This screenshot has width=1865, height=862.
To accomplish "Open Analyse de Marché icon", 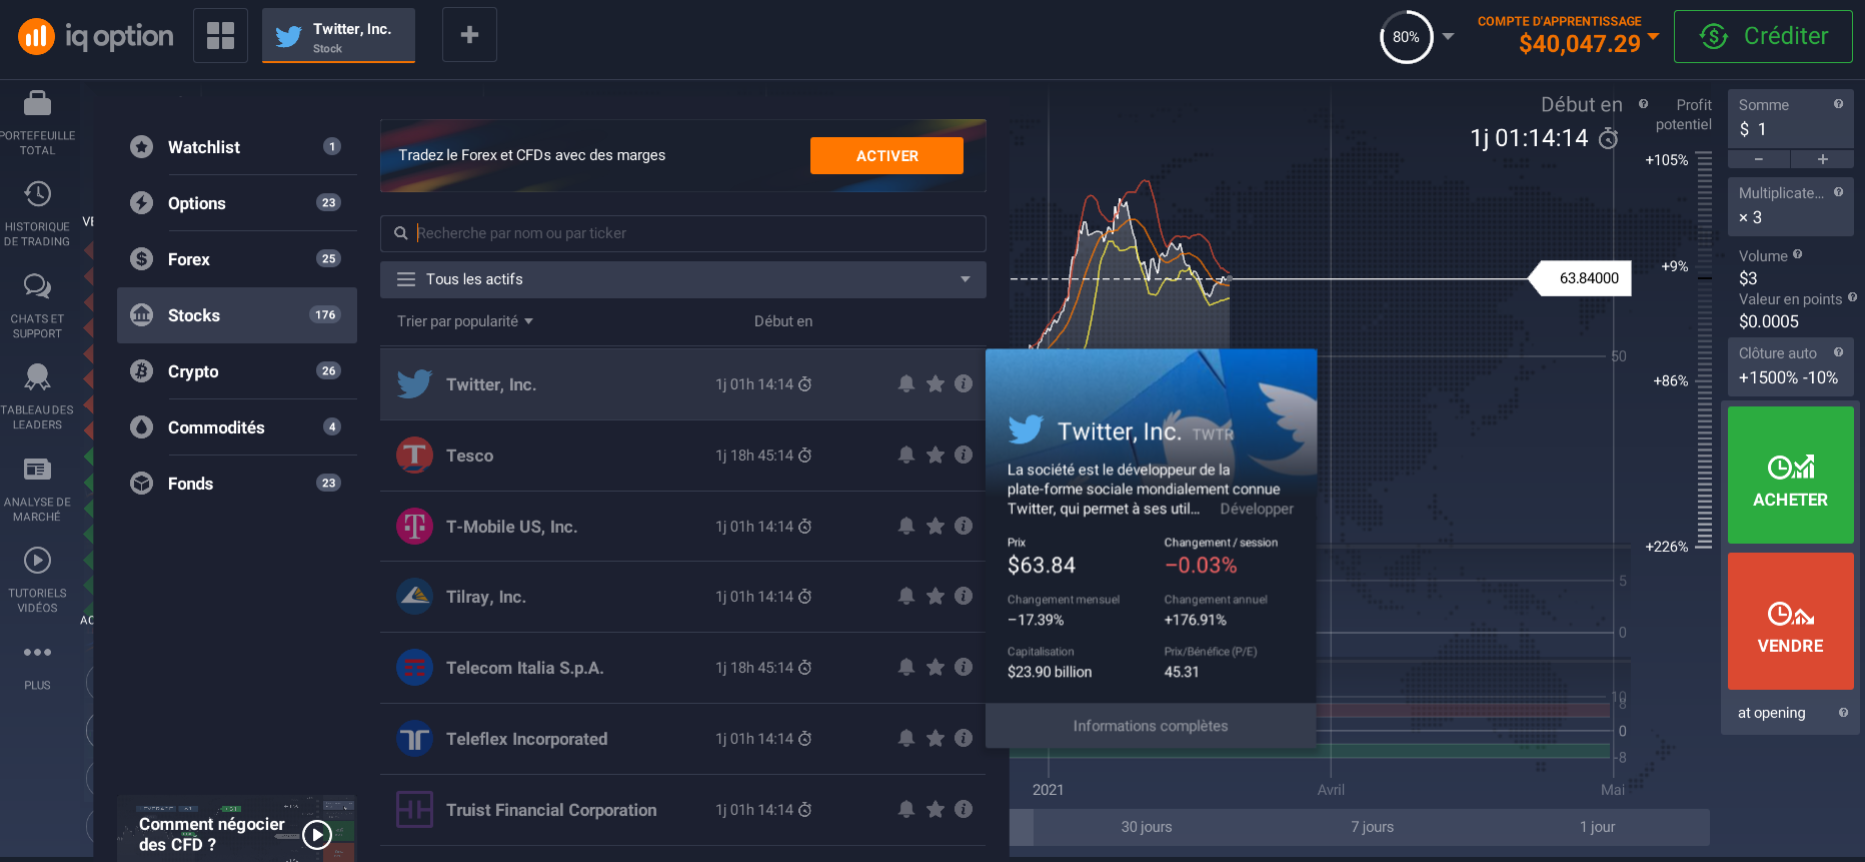I will (37, 469).
